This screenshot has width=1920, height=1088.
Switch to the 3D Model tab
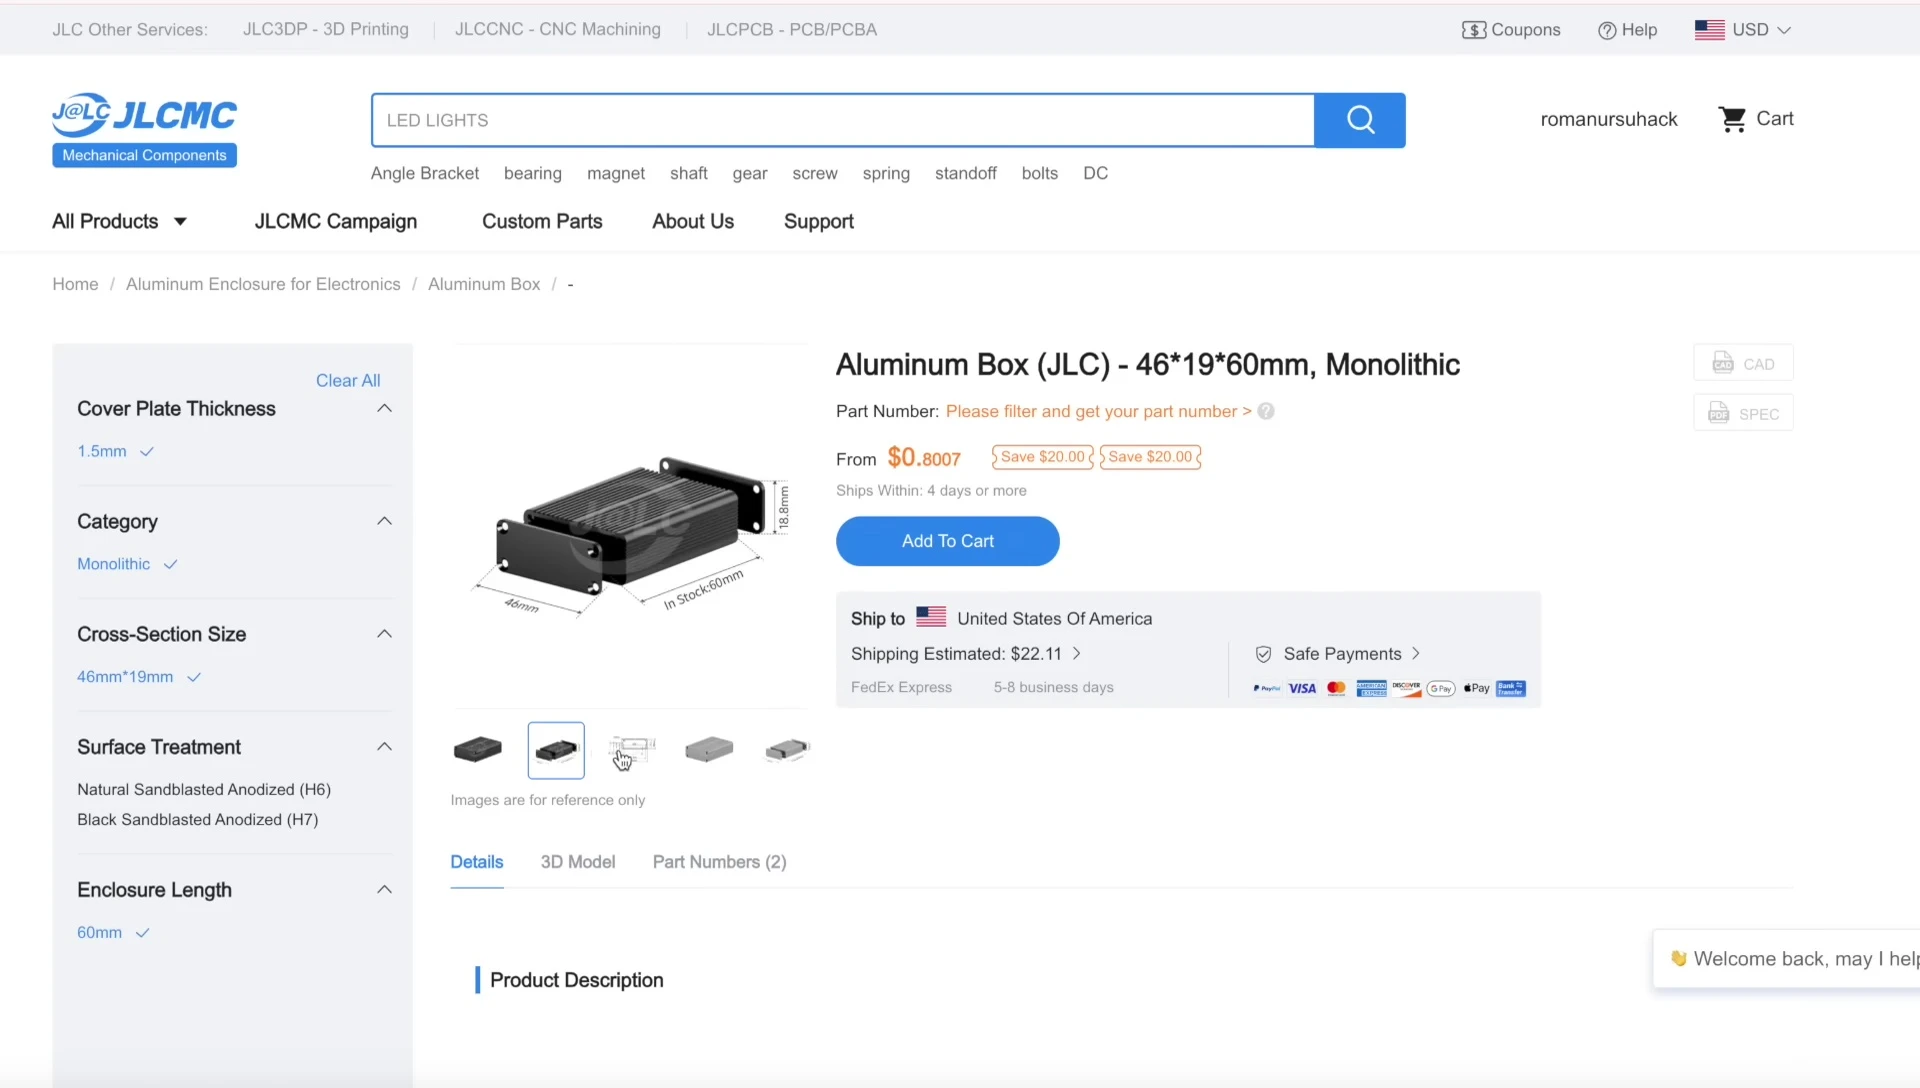pos(578,862)
